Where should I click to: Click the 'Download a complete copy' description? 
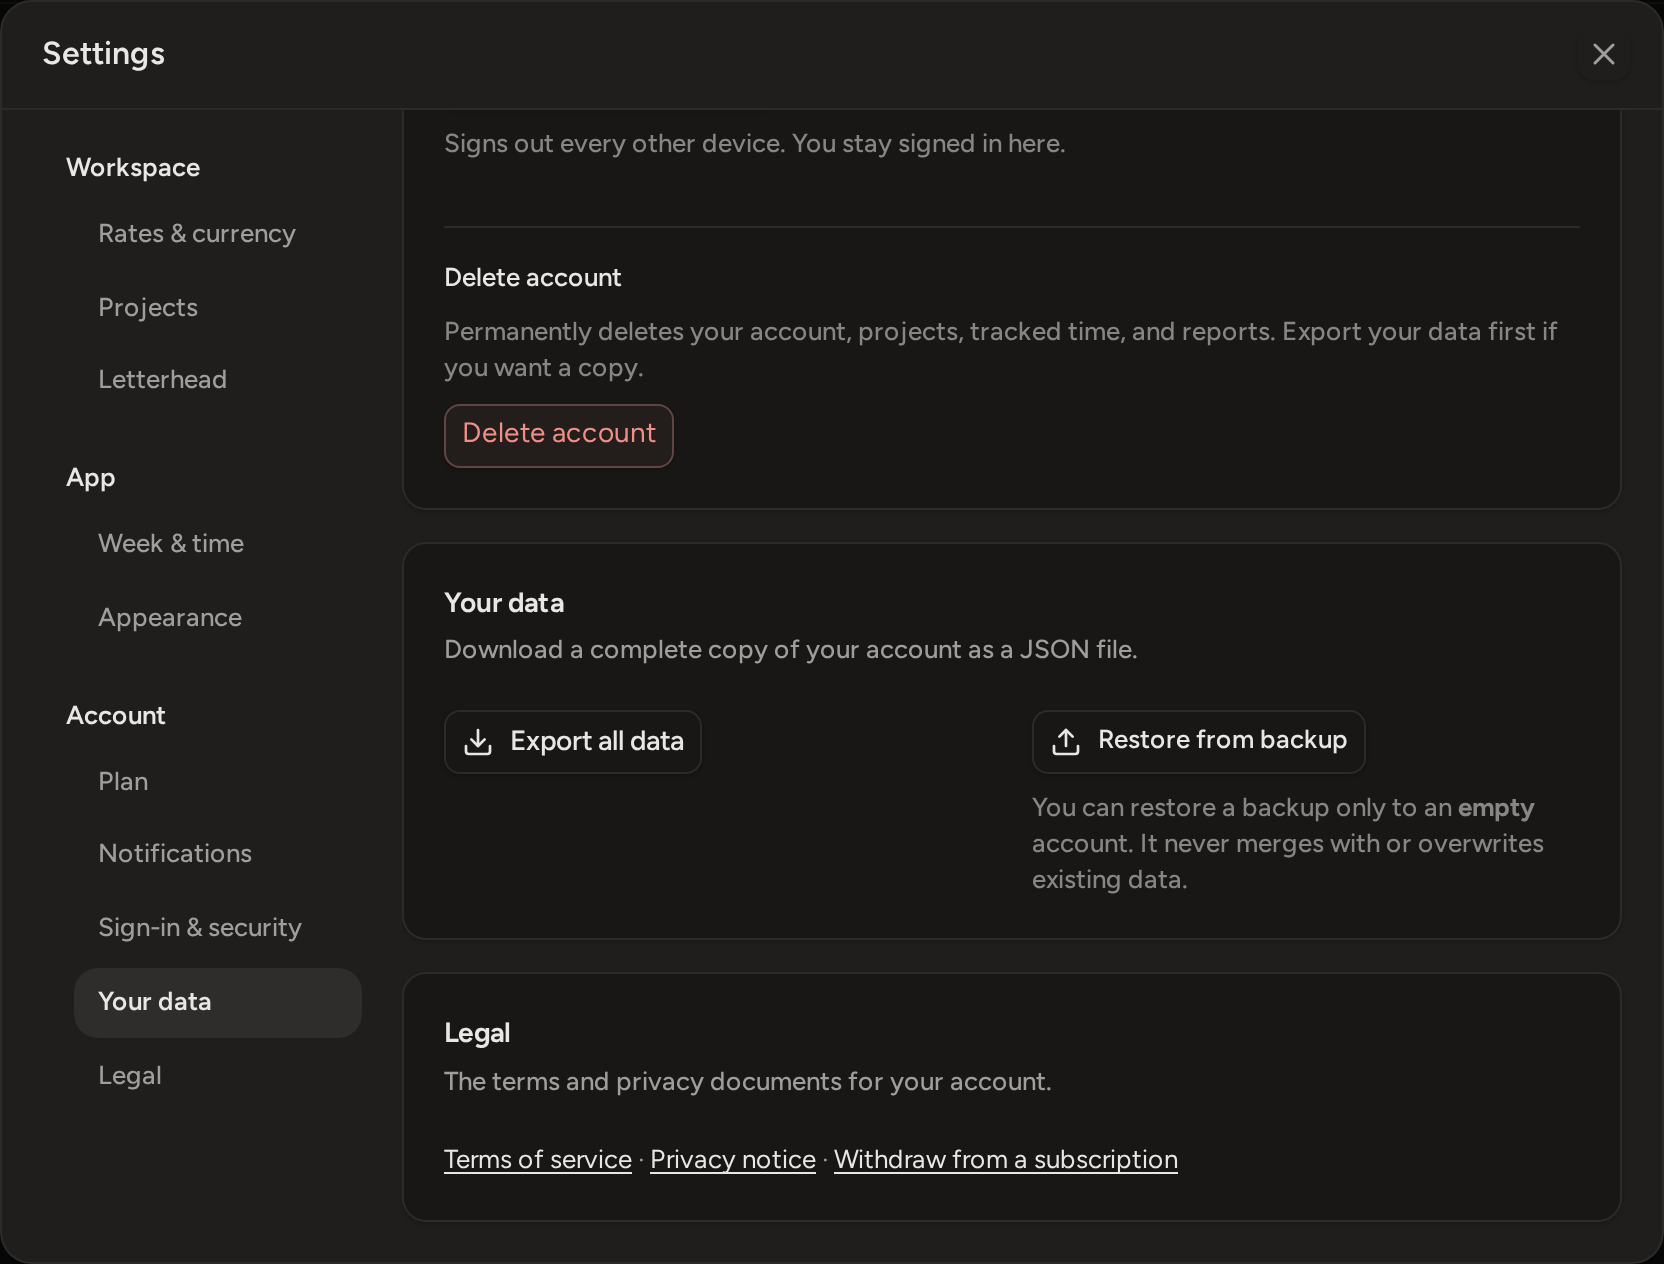coord(791,650)
